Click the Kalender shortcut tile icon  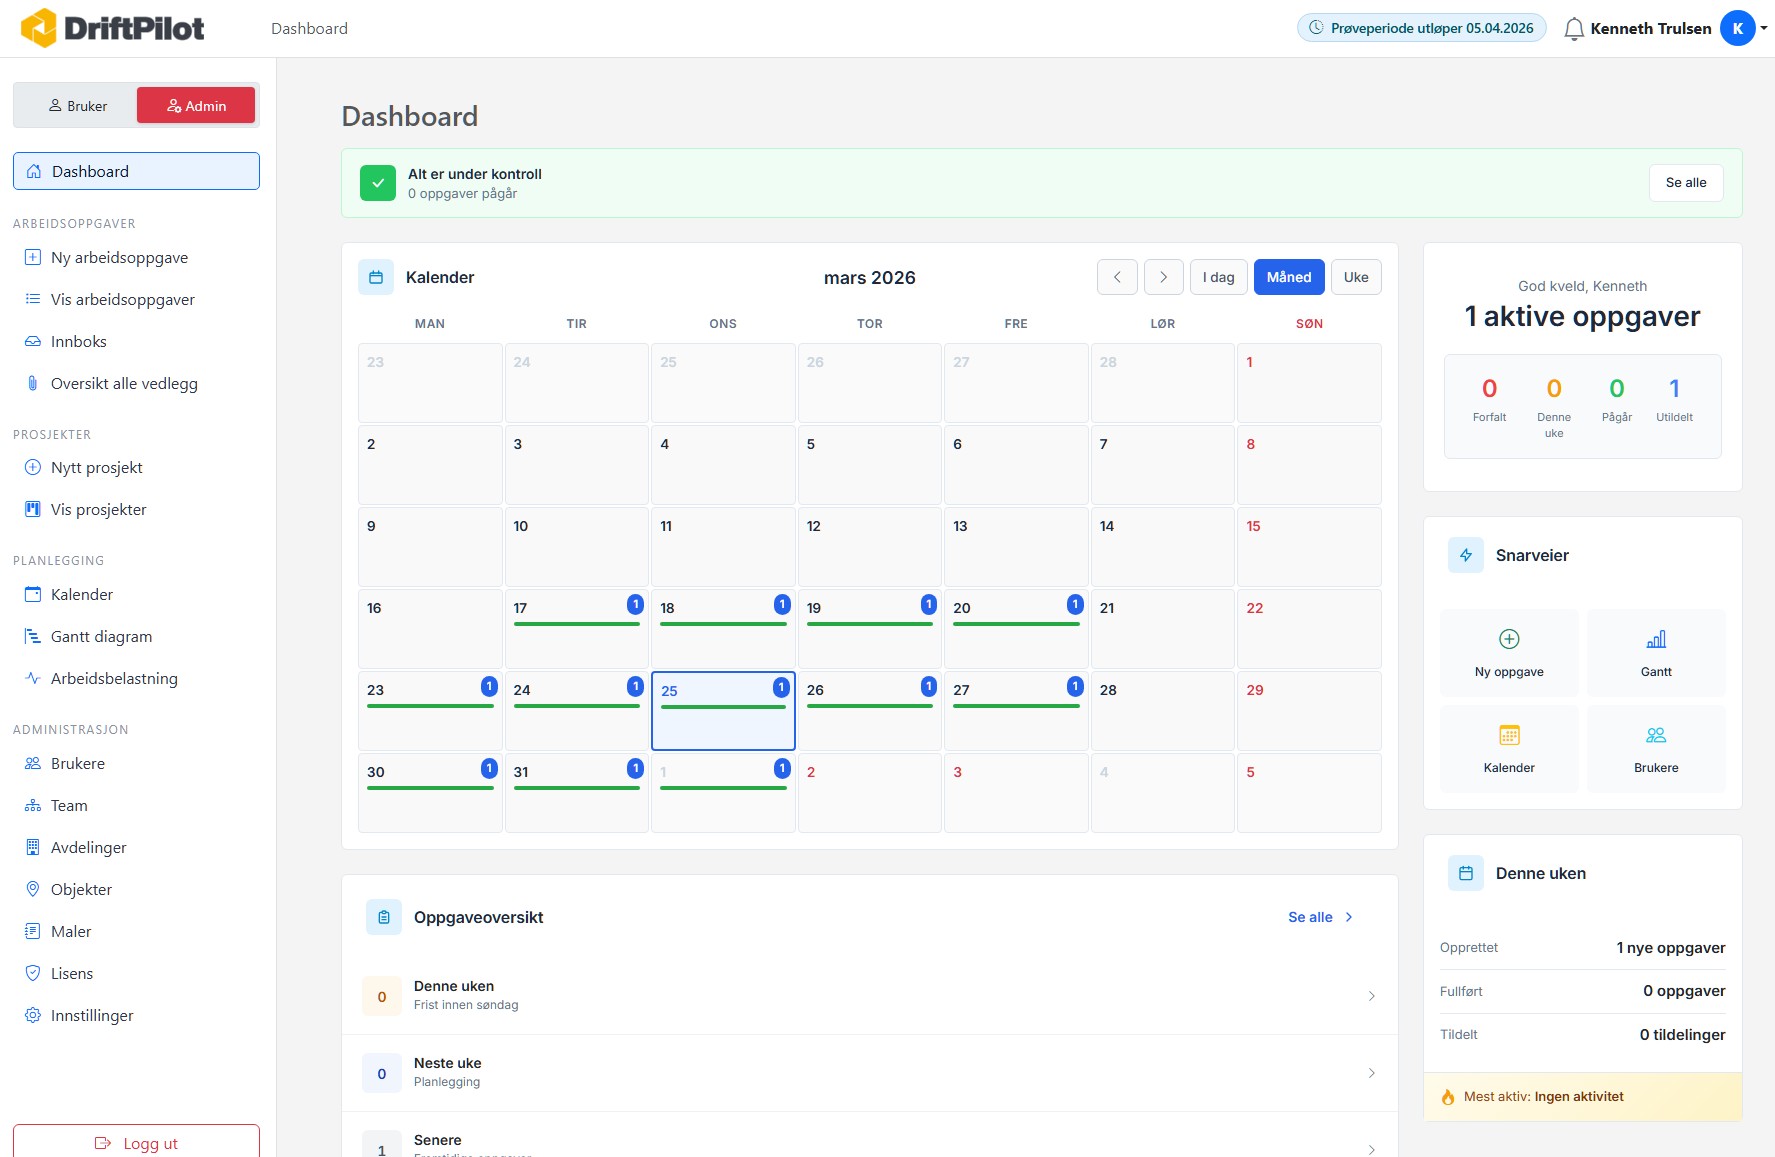pyautogui.click(x=1509, y=736)
